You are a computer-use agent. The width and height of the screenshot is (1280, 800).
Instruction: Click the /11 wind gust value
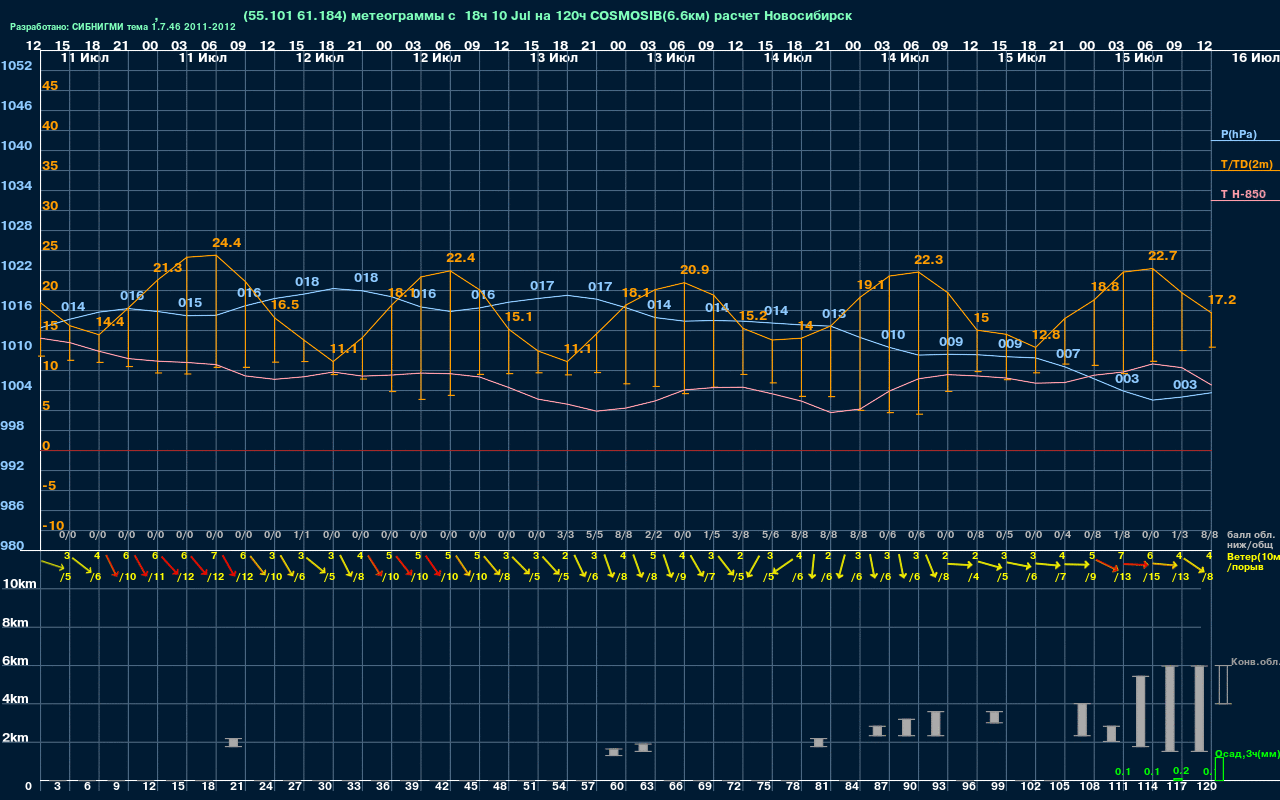156,577
